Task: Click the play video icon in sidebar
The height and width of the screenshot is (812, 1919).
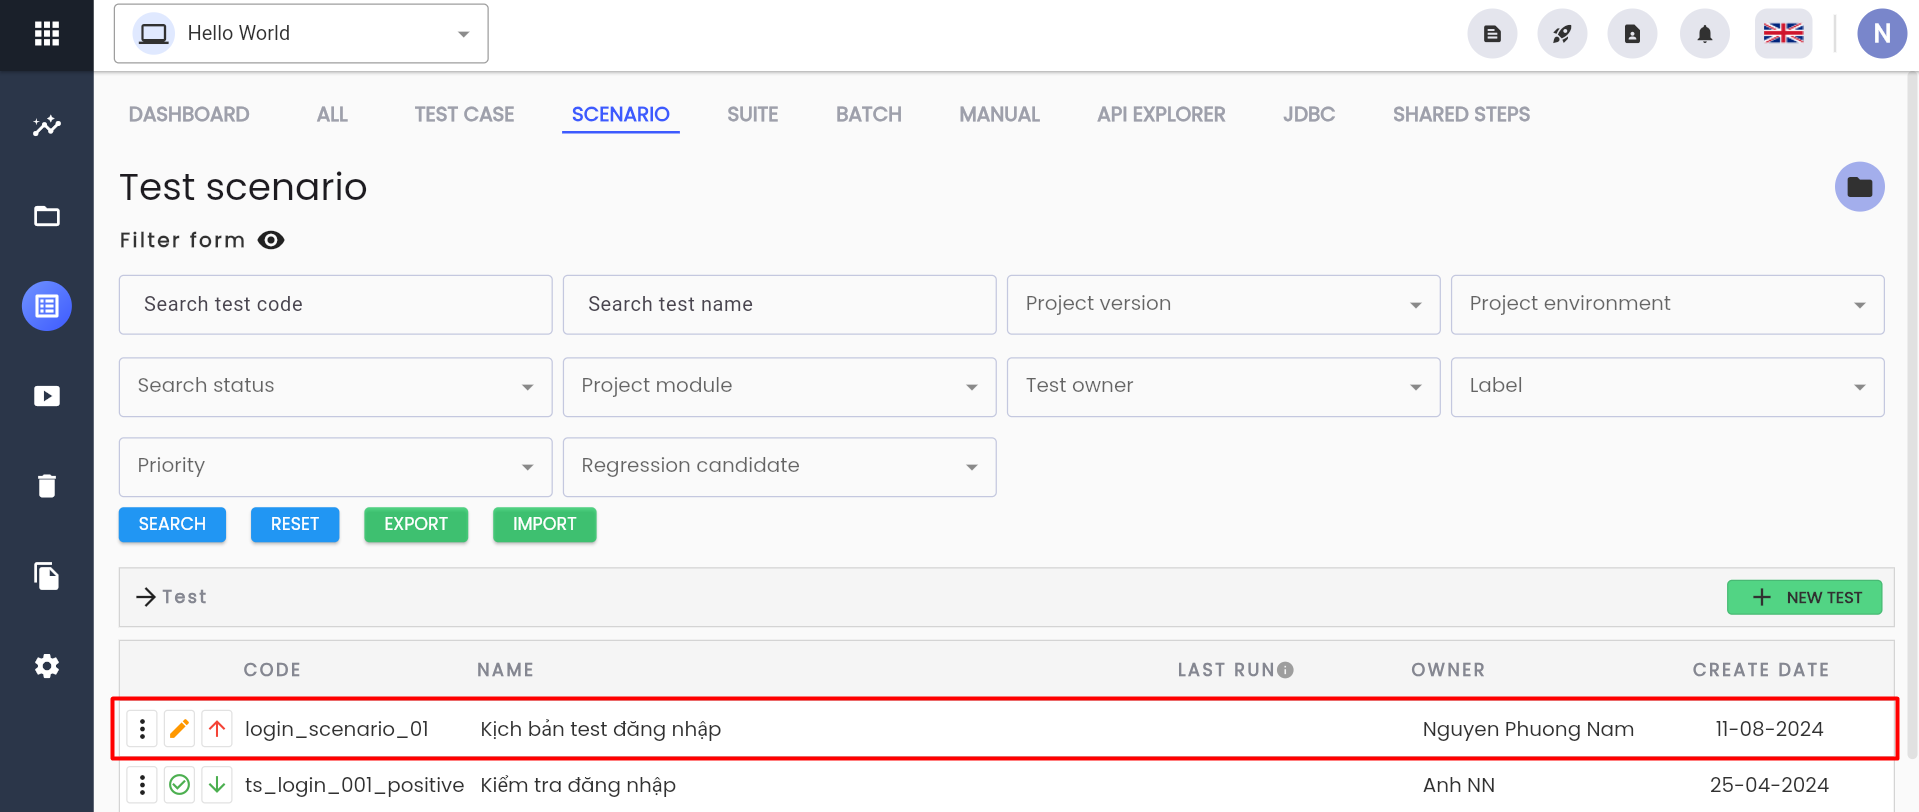Action: click(x=46, y=396)
